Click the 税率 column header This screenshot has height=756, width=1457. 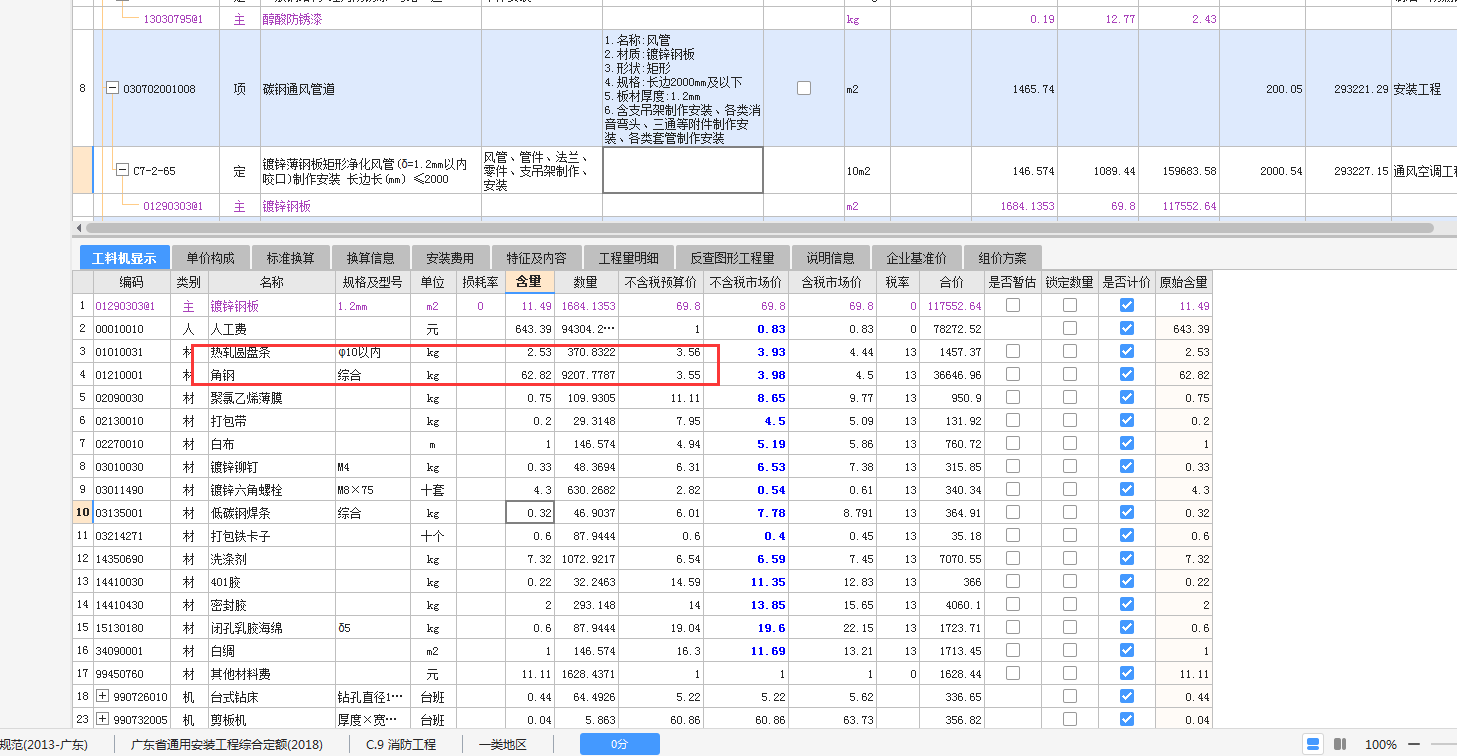click(x=897, y=282)
